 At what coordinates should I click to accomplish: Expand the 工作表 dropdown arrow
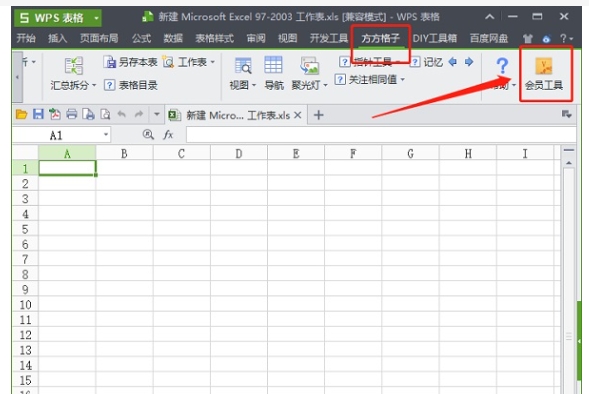click(x=213, y=62)
